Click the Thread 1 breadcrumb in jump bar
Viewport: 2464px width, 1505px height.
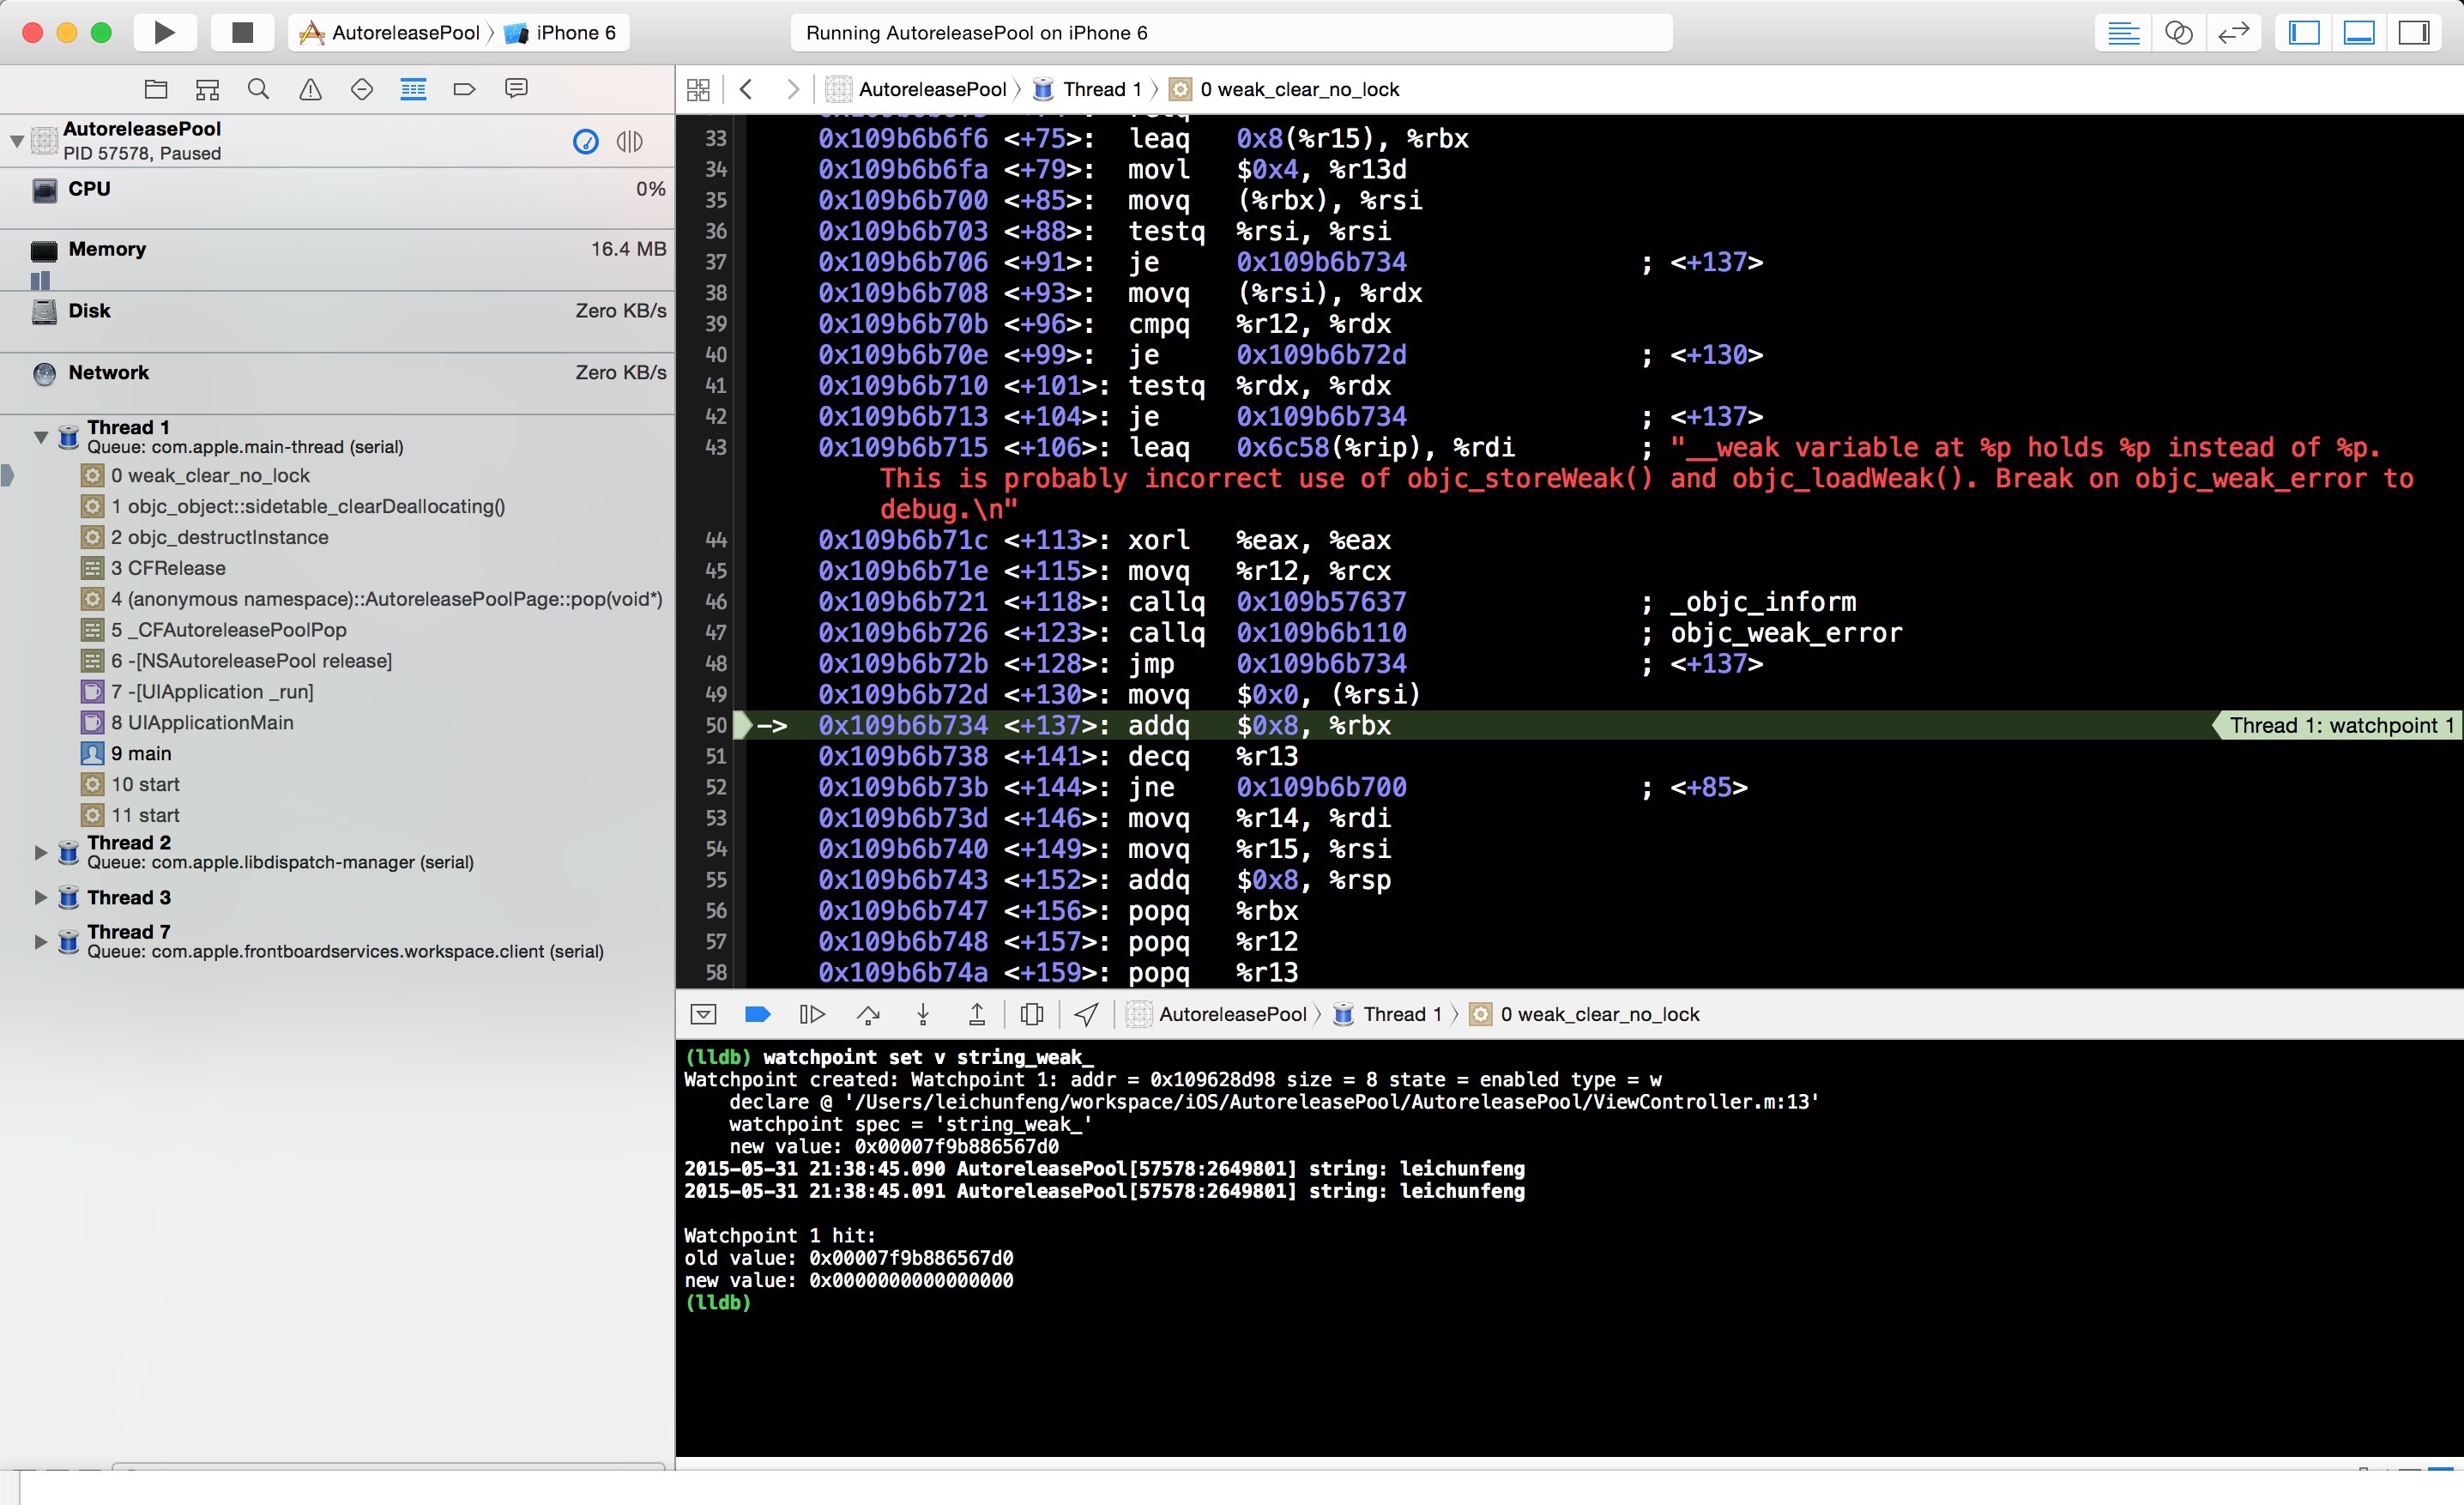click(x=1100, y=89)
